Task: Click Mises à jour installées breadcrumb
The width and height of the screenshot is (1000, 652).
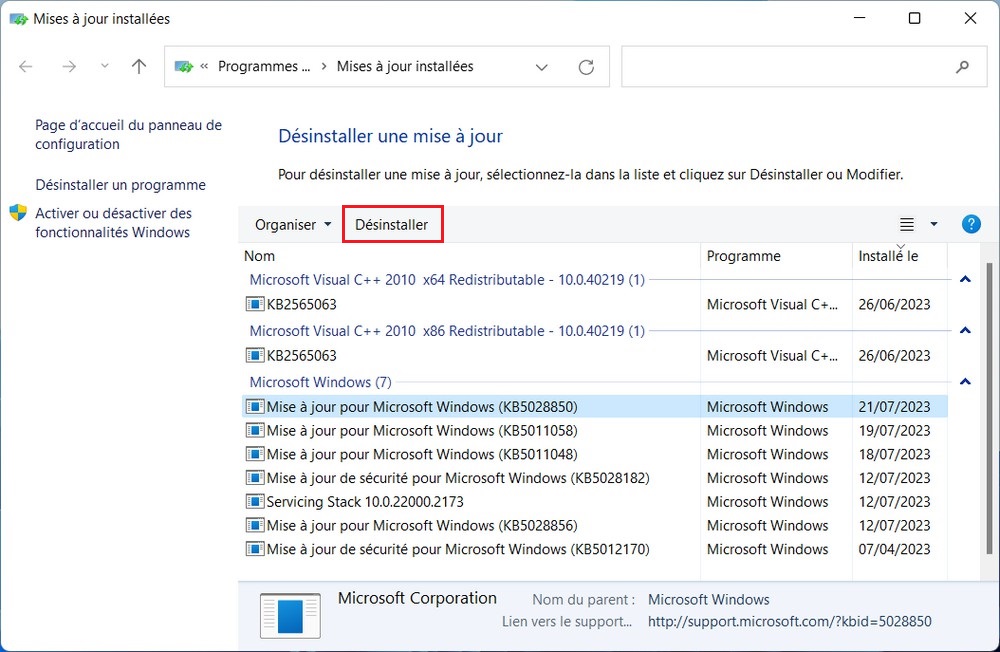Action: tap(405, 66)
